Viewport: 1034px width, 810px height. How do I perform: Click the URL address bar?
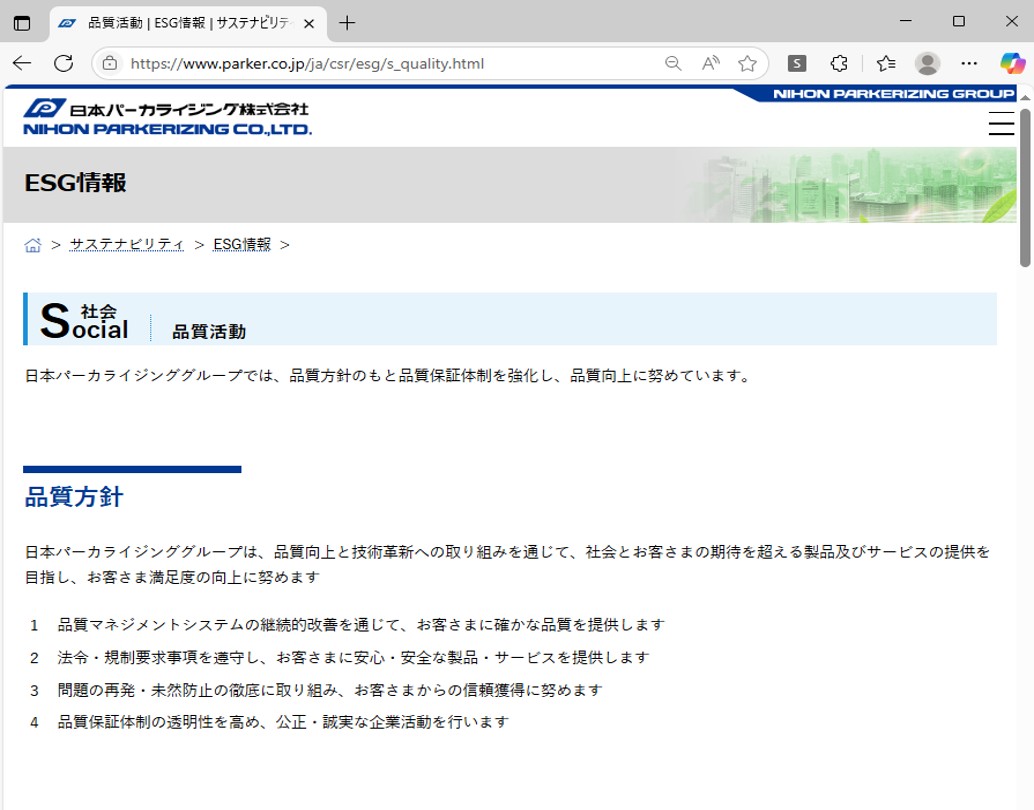307,63
